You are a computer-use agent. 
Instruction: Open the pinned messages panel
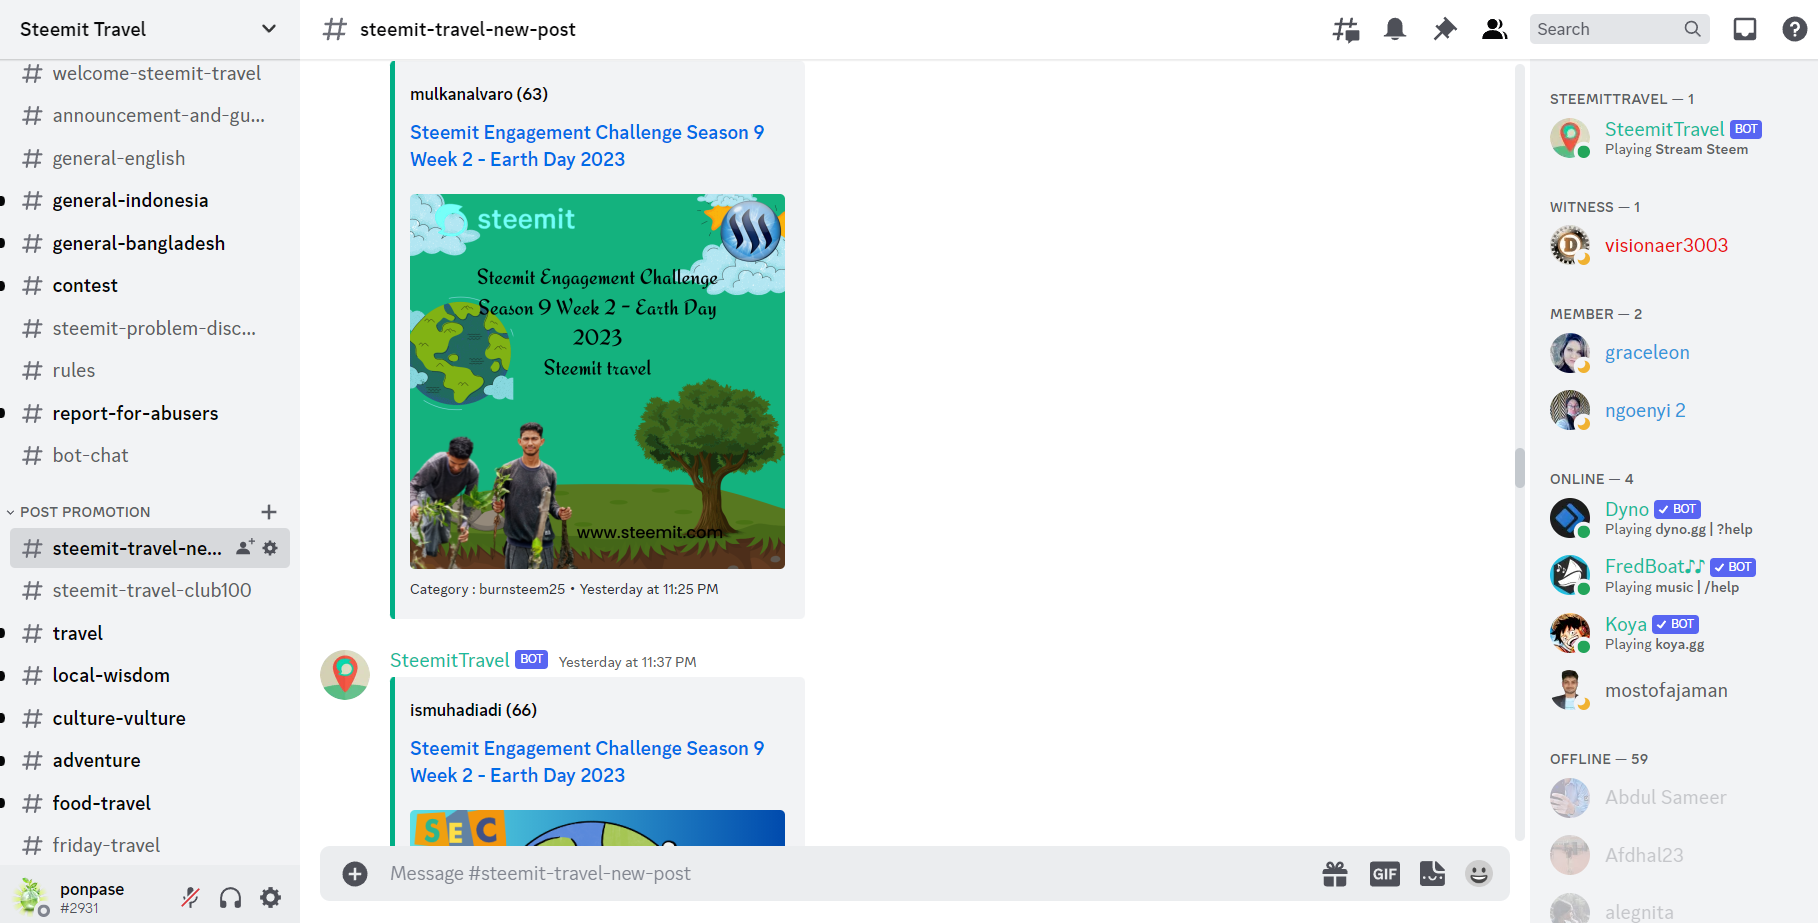tap(1444, 29)
